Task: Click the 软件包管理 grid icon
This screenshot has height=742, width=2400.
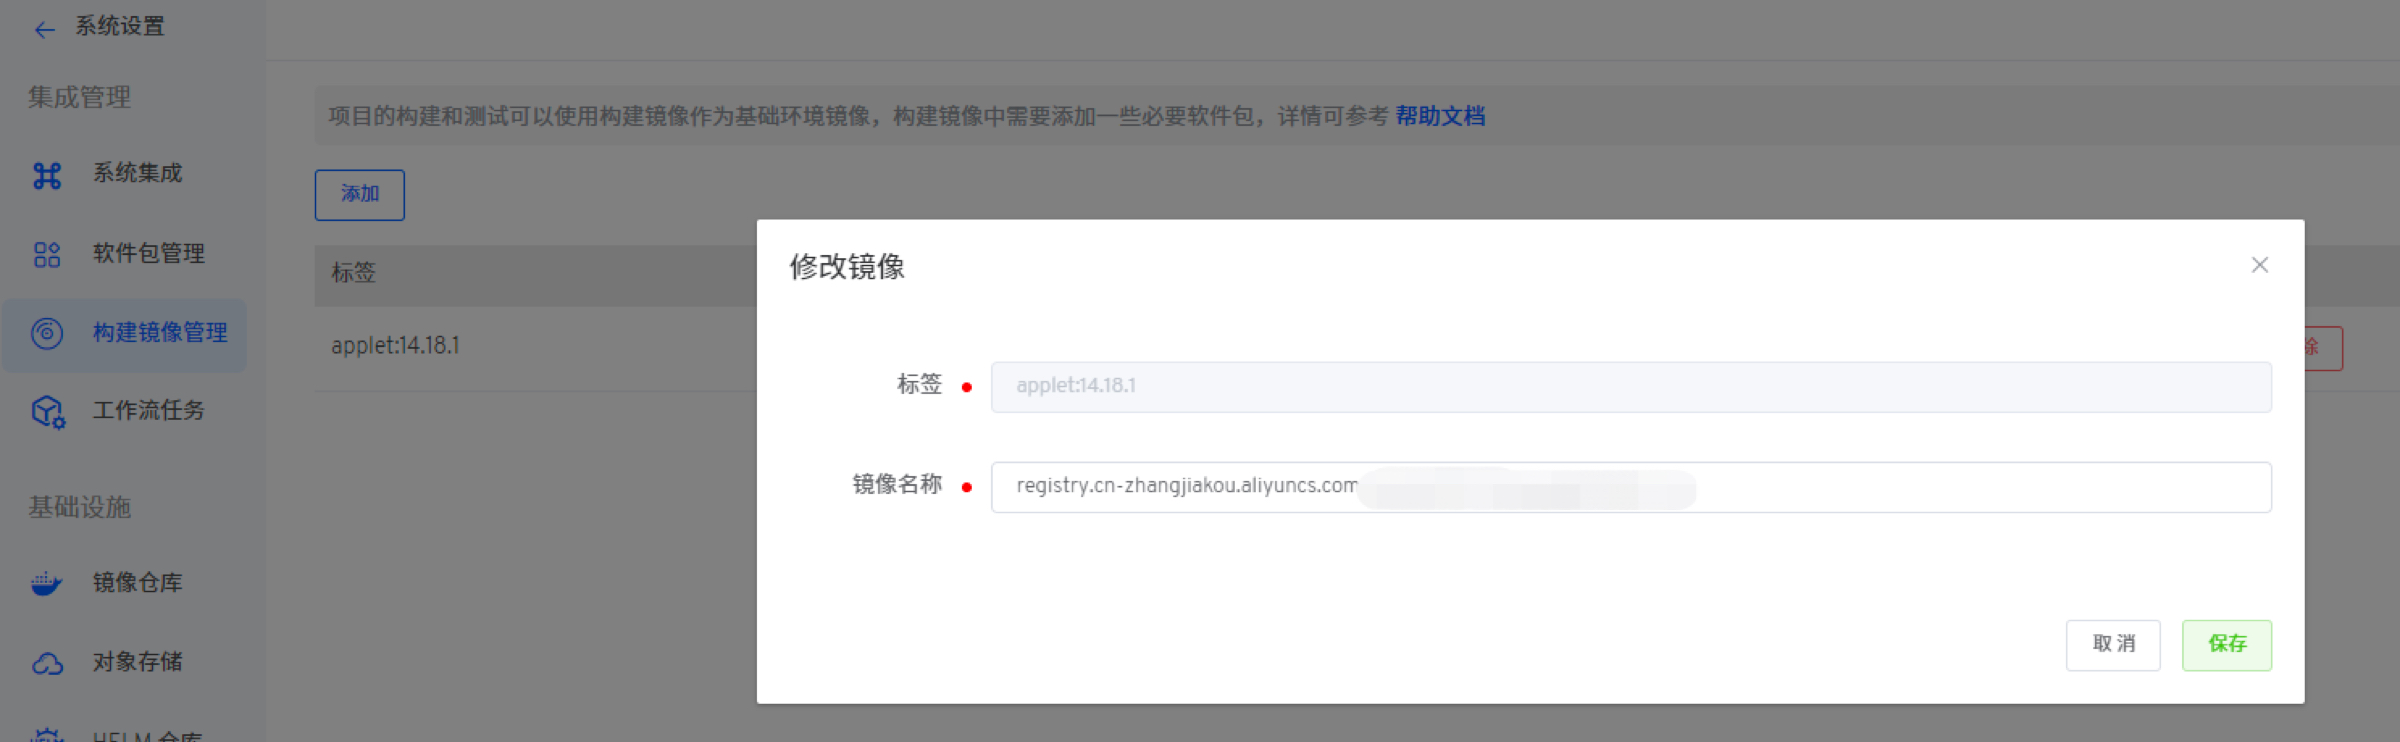Action: [47, 254]
